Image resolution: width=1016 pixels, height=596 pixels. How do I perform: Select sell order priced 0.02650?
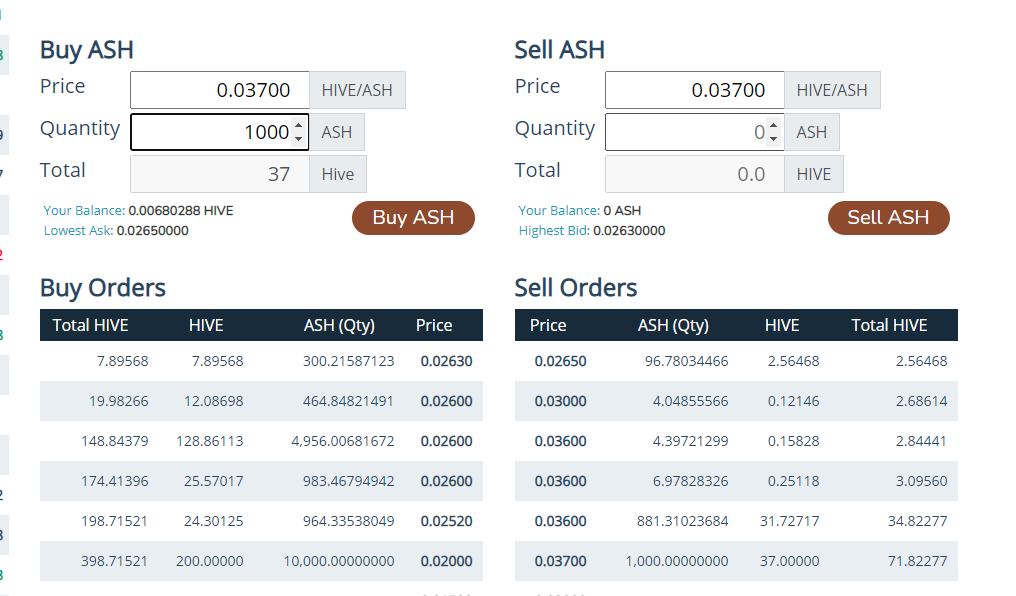[736, 361]
